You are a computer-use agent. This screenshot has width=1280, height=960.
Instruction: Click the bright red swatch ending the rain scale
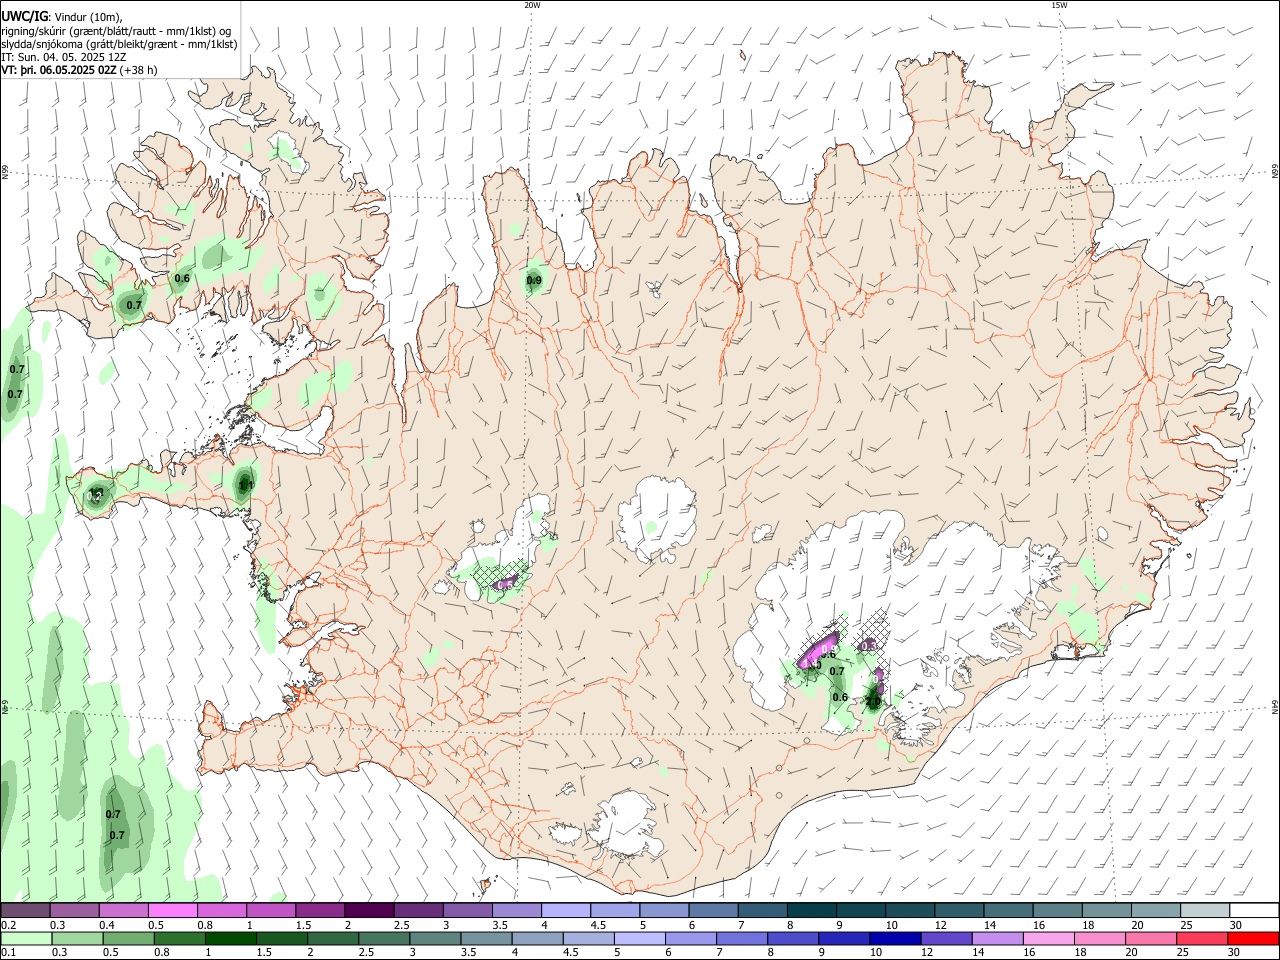1252,938
